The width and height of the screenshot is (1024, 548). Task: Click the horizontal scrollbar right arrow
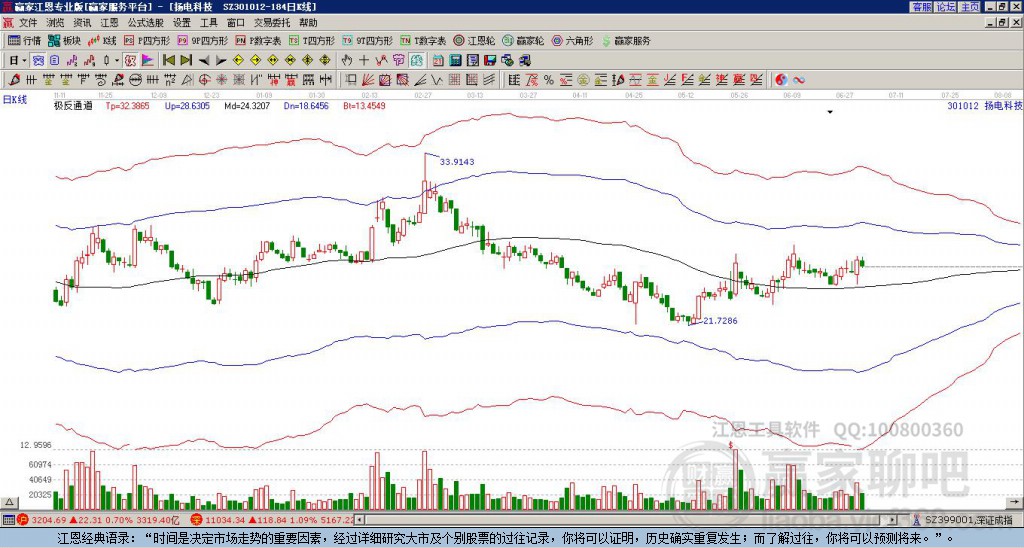[893, 520]
